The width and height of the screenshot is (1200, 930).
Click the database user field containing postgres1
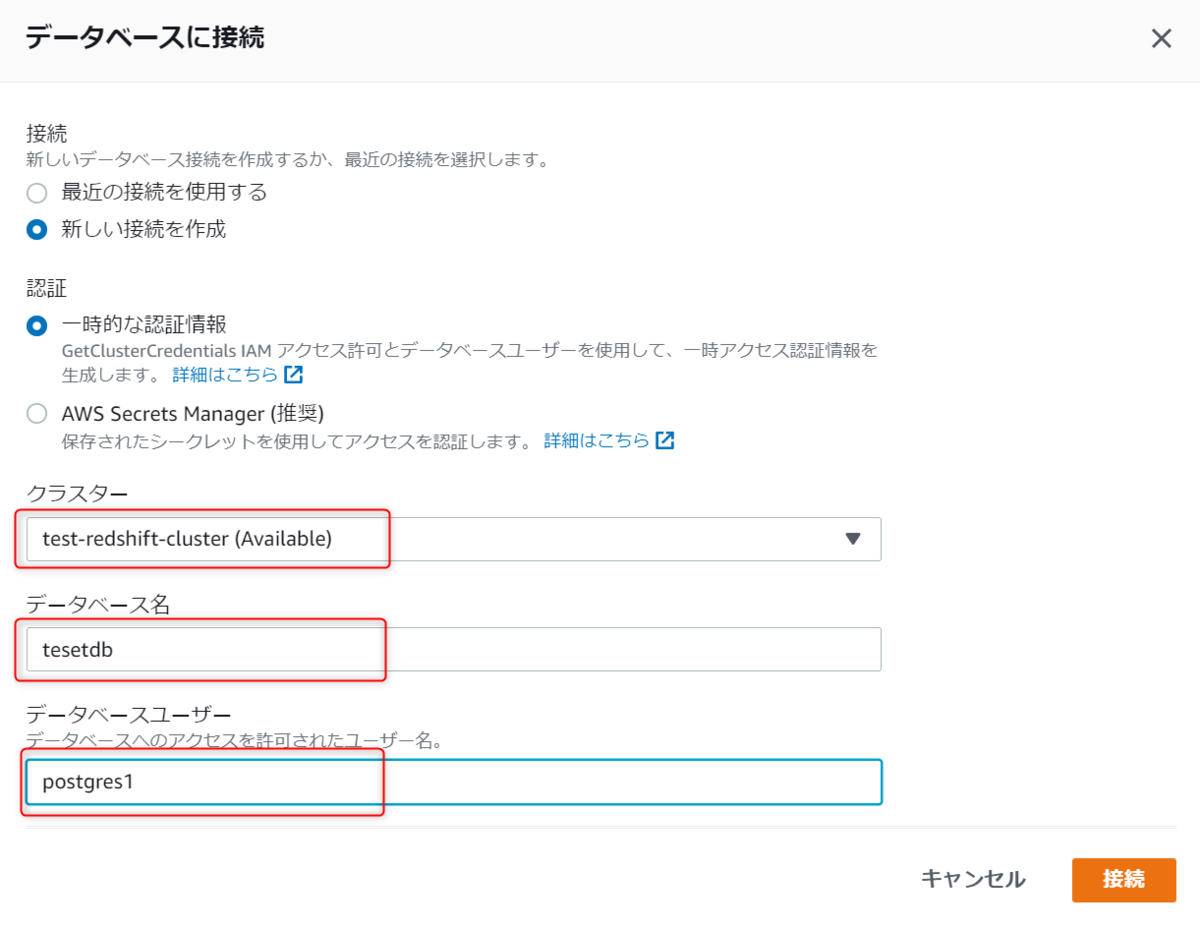click(x=454, y=782)
